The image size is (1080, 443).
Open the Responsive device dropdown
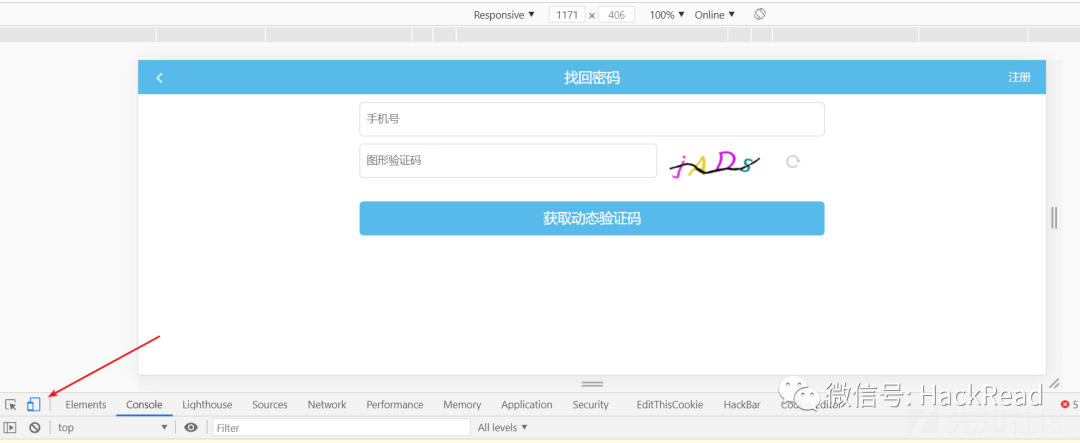pos(504,15)
